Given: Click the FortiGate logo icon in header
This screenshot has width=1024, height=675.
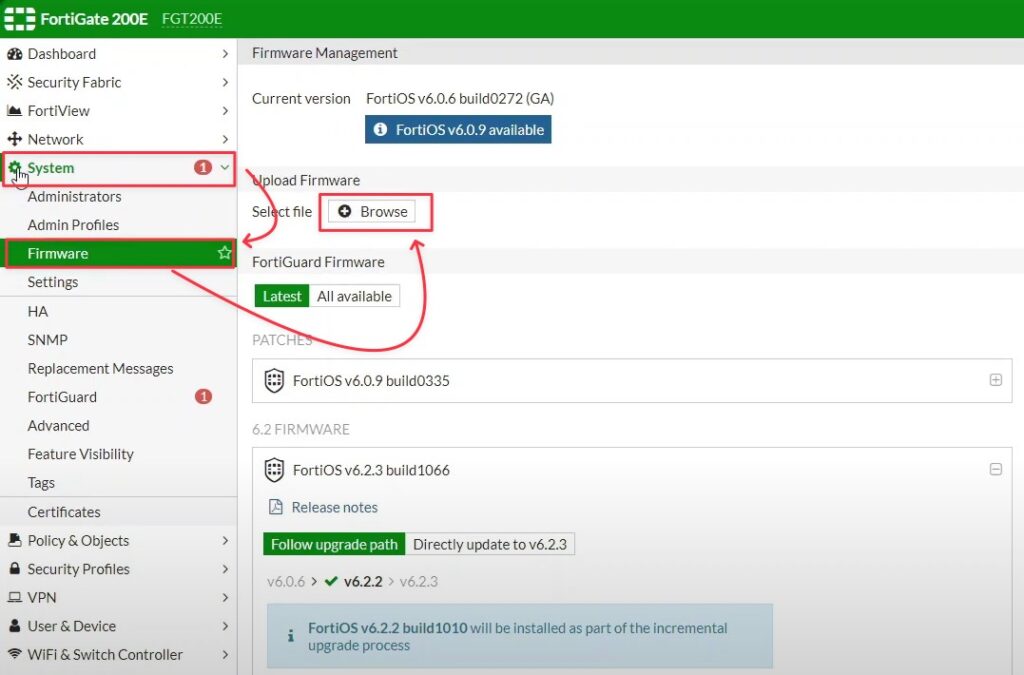Looking at the screenshot, I should tap(20, 19).
